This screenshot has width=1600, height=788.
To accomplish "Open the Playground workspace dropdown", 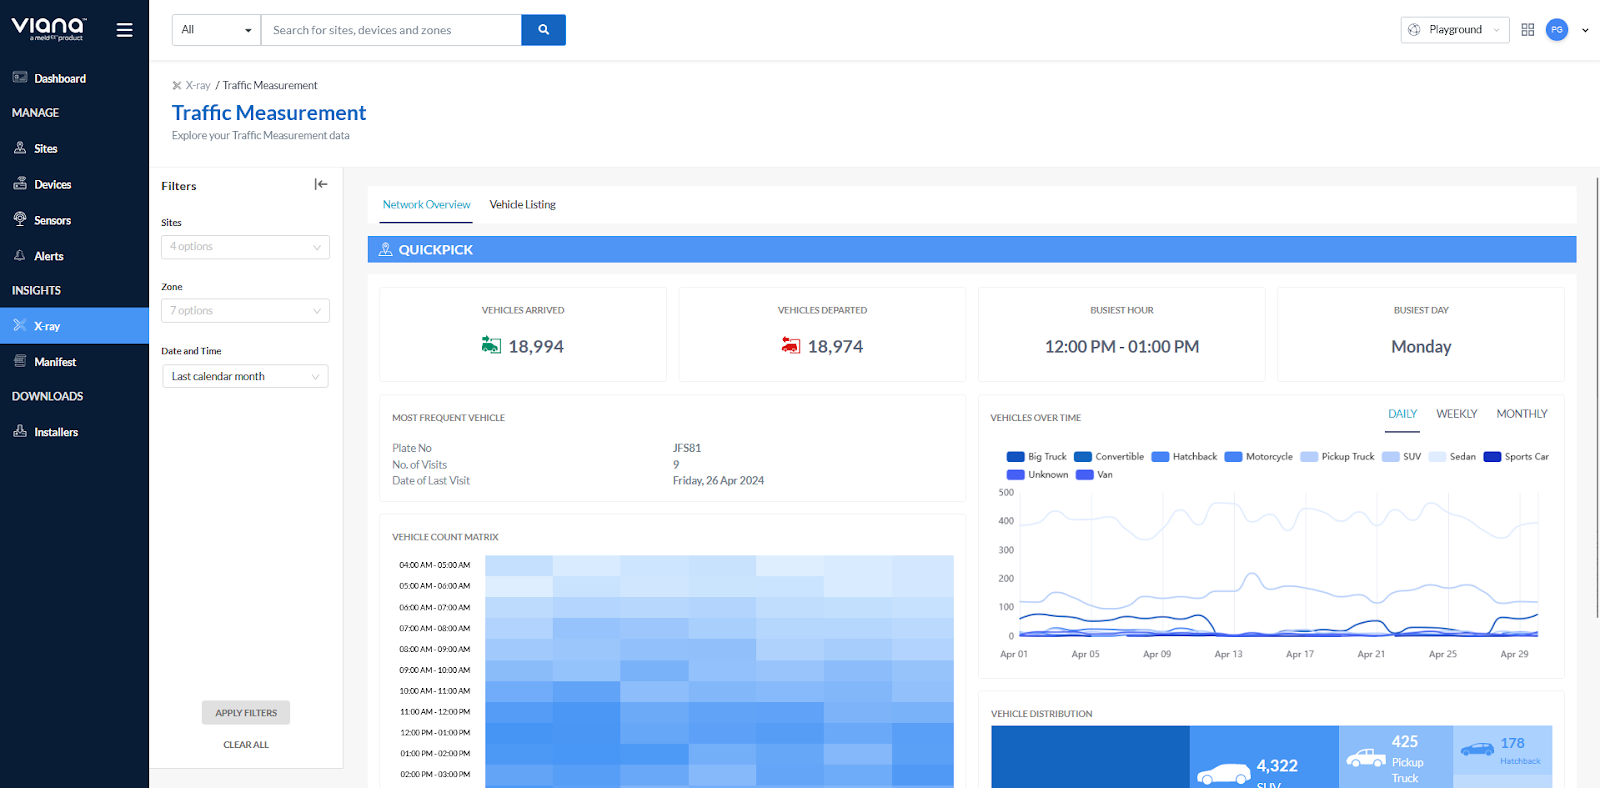I will click(x=1455, y=30).
